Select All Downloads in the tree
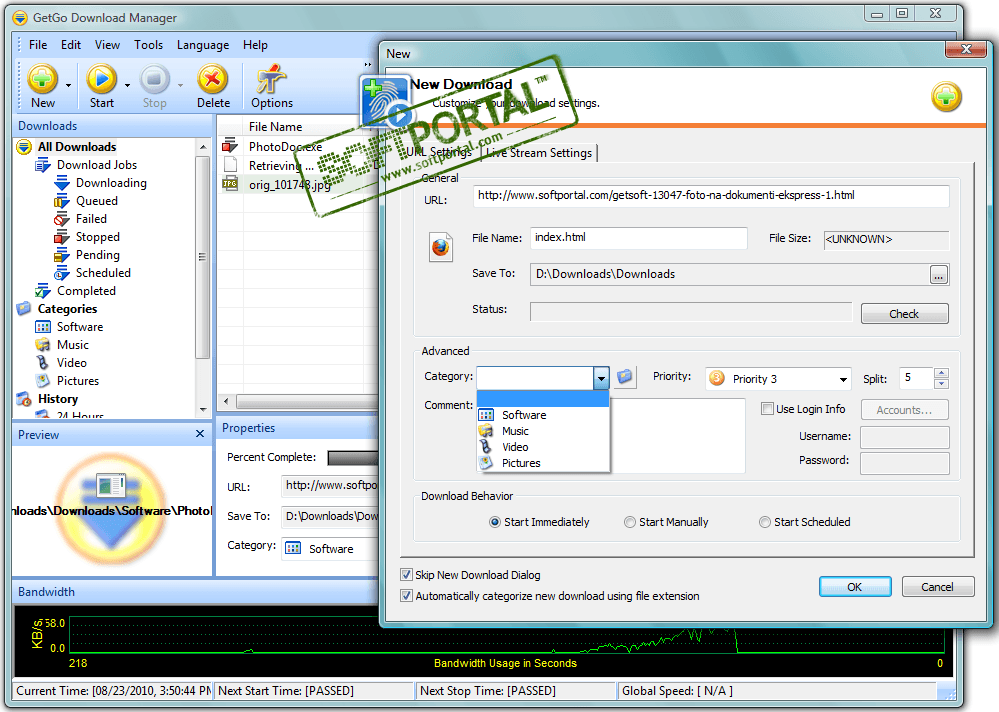Screen dimensions: 999x712 76,147
